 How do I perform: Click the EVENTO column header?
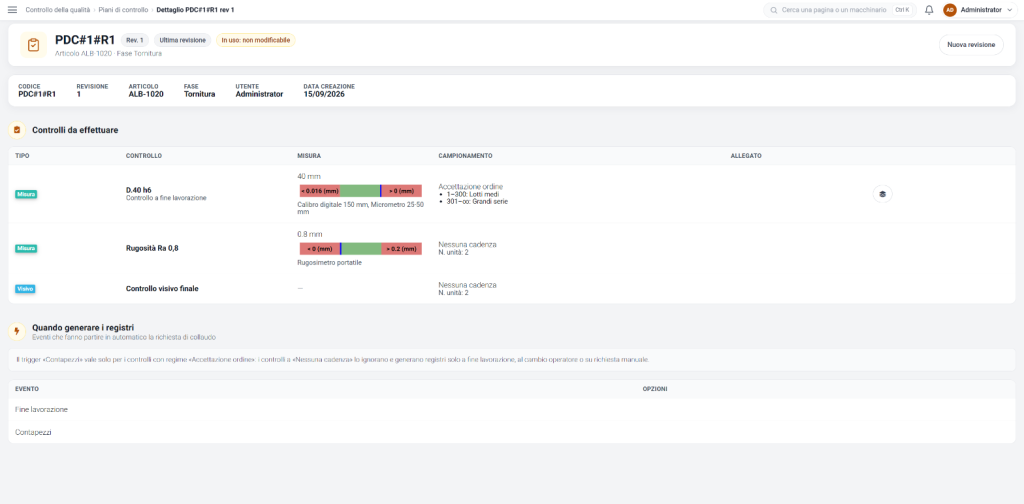point(27,388)
